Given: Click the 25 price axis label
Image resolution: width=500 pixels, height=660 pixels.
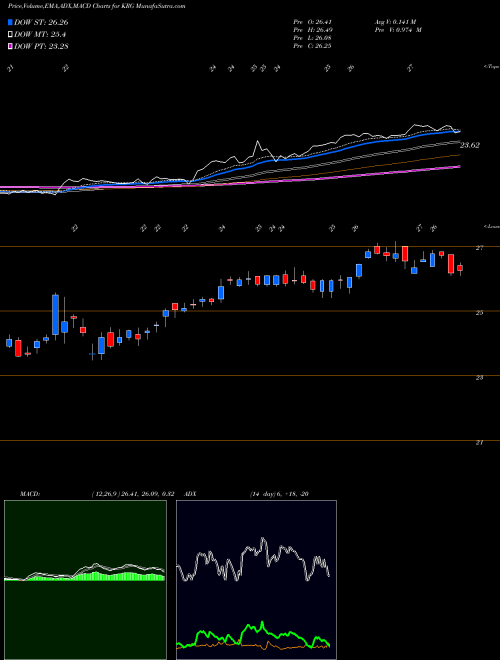Looking at the screenshot, I should 479,313.
